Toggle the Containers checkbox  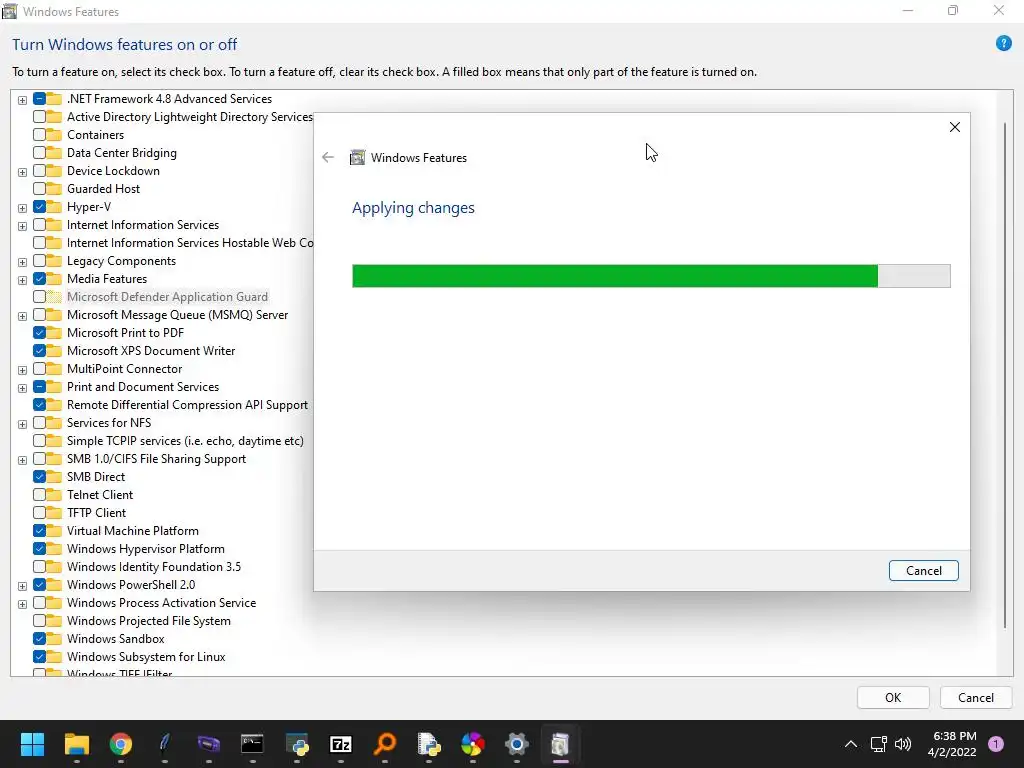[39, 135]
